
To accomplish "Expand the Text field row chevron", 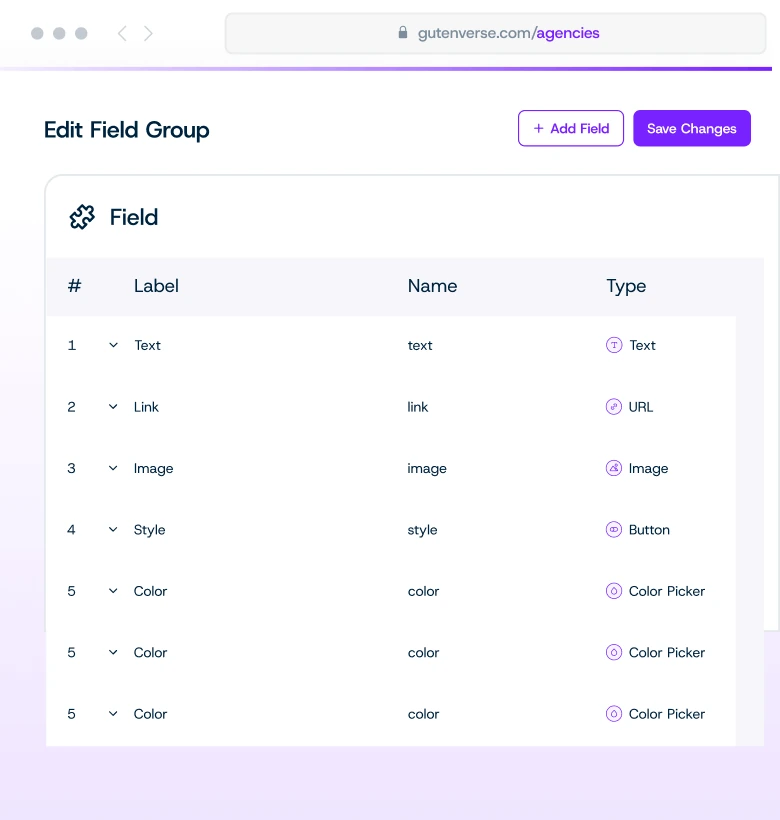I will coord(113,345).
